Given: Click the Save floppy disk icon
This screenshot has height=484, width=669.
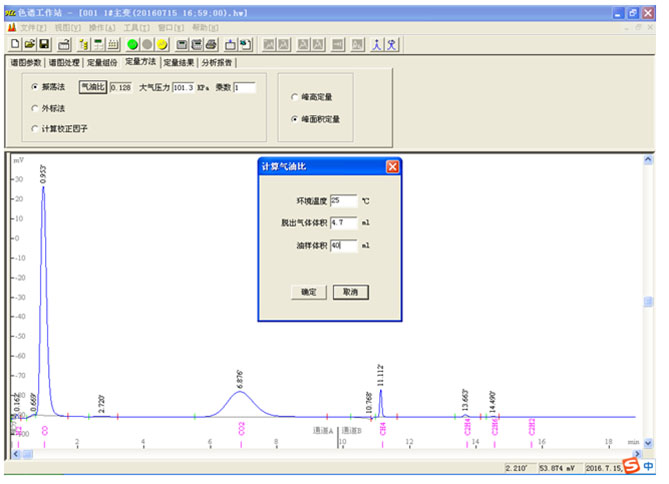Looking at the screenshot, I should [x=45, y=45].
